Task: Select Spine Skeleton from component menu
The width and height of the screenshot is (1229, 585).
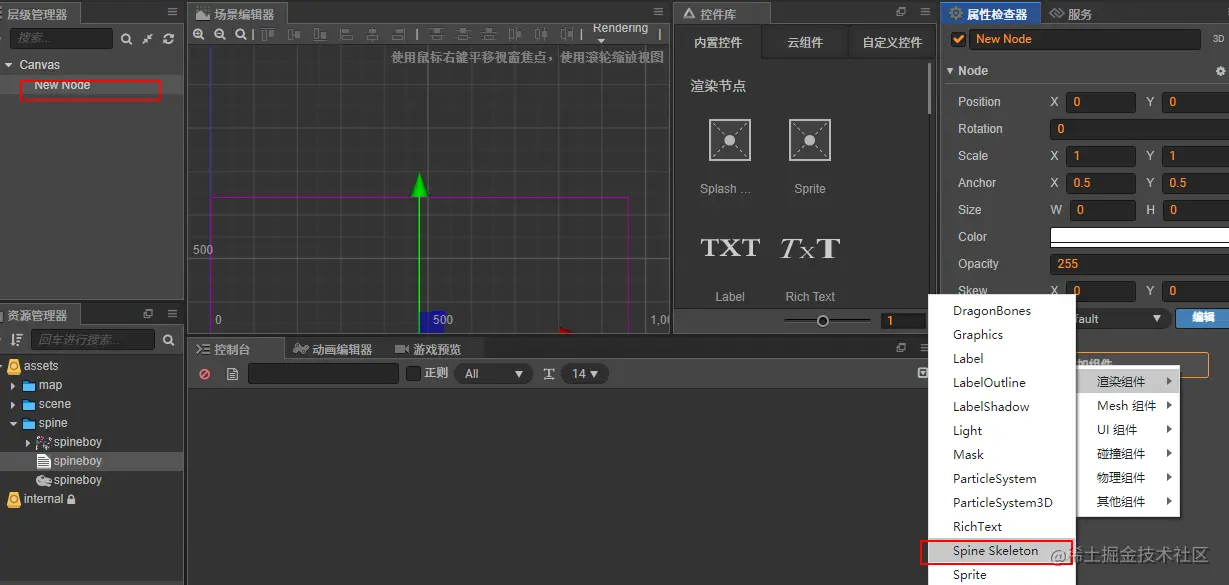Action: coord(1001,551)
